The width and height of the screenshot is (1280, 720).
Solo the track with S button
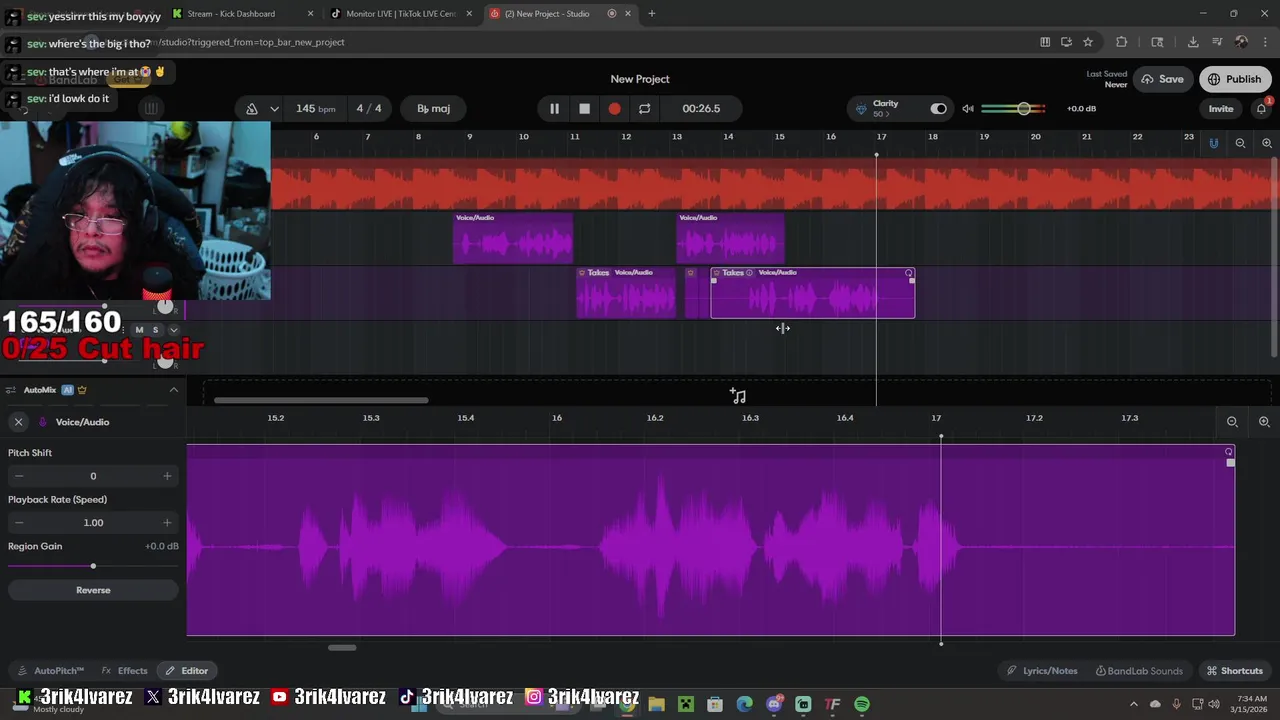point(155,330)
